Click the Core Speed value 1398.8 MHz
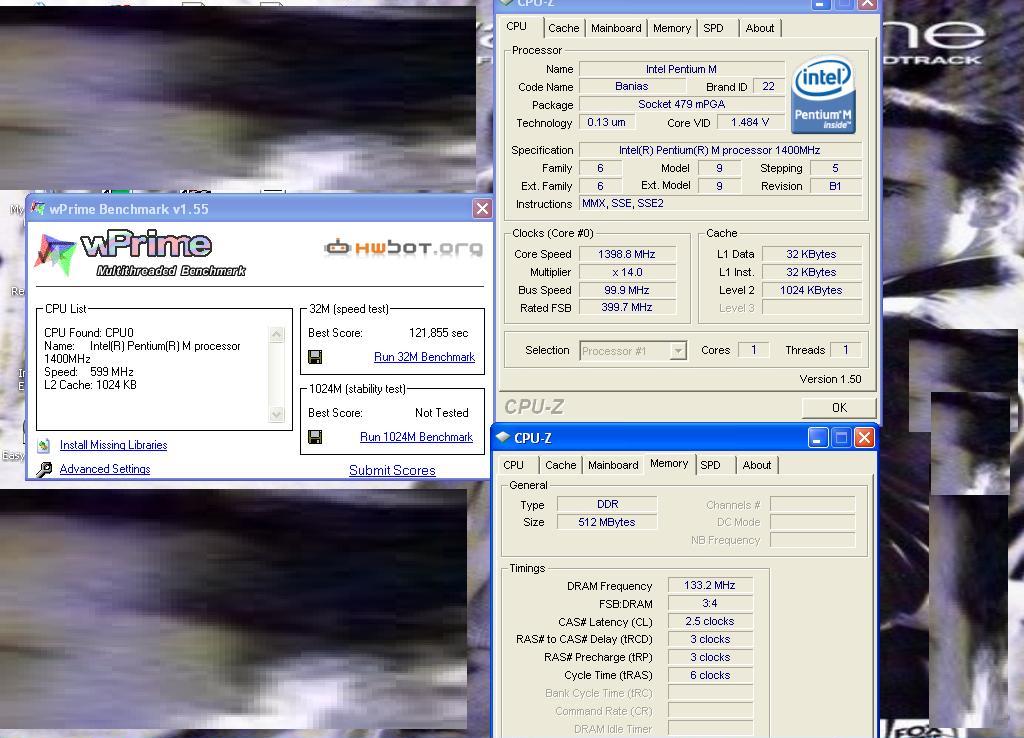The height and width of the screenshot is (738, 1024). point(627,254)
